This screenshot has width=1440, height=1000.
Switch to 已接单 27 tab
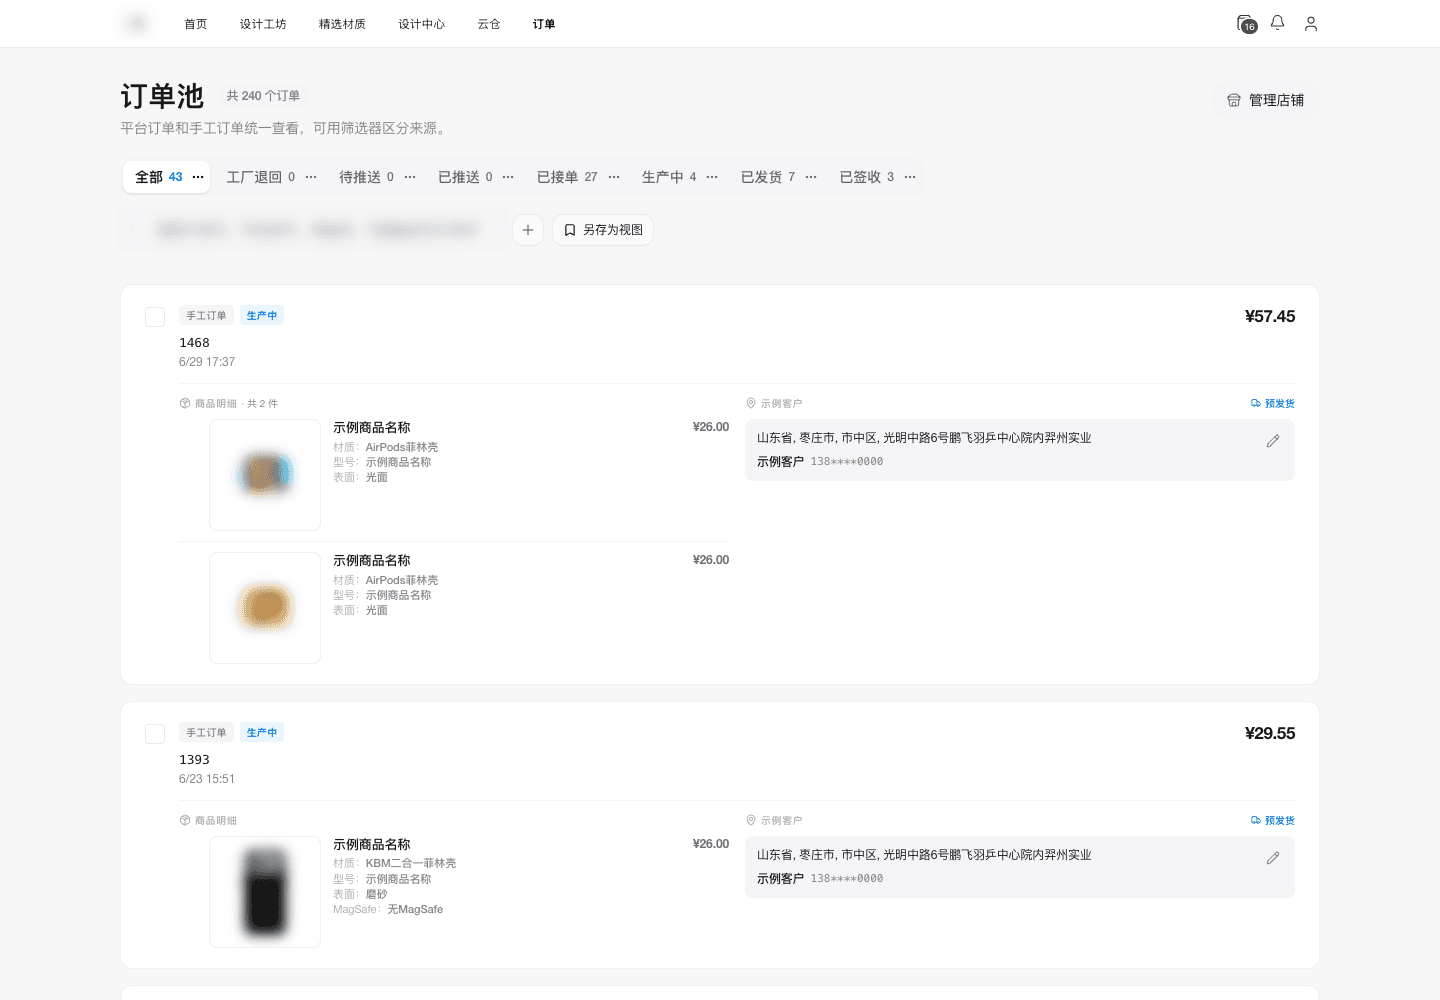point(567,177)
